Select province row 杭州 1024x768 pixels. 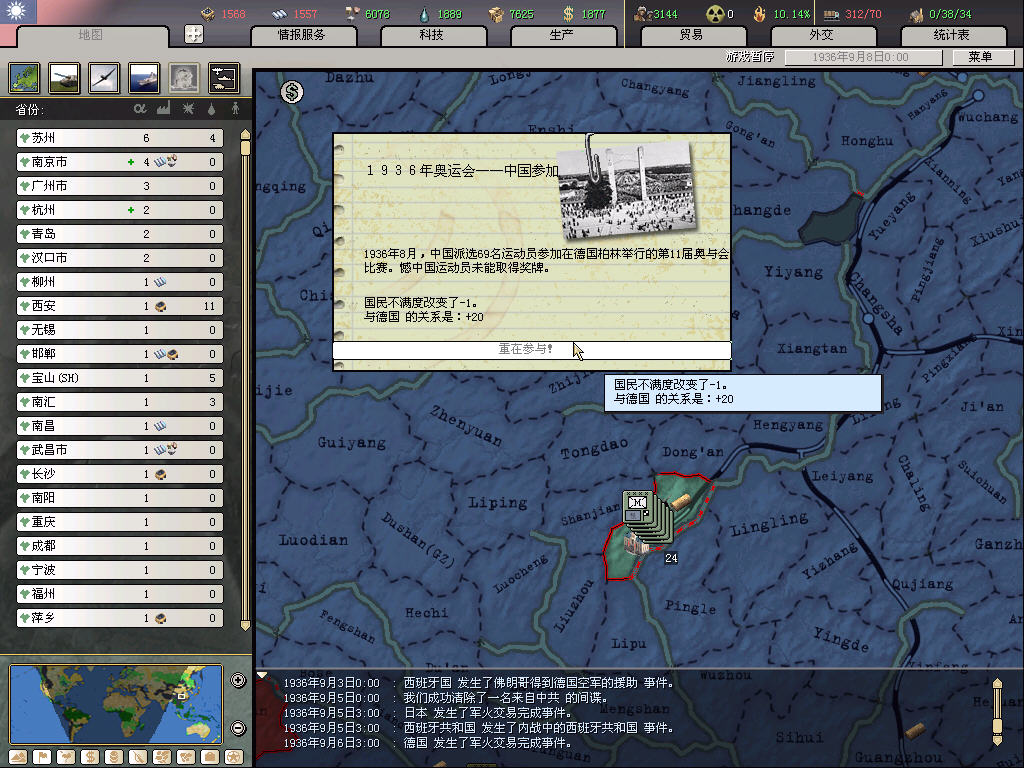pyautogui.click(x=120, y=210)
